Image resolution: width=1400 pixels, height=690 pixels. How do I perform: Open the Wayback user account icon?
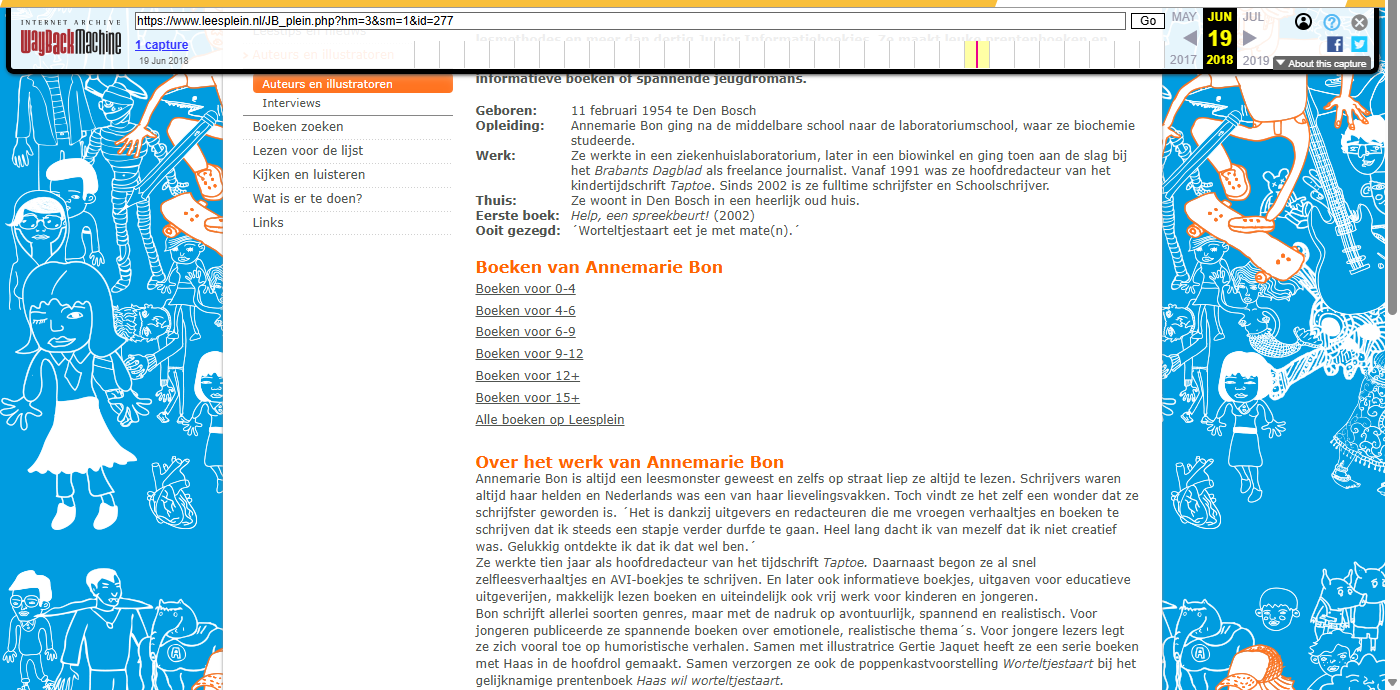click(1303, 22)
